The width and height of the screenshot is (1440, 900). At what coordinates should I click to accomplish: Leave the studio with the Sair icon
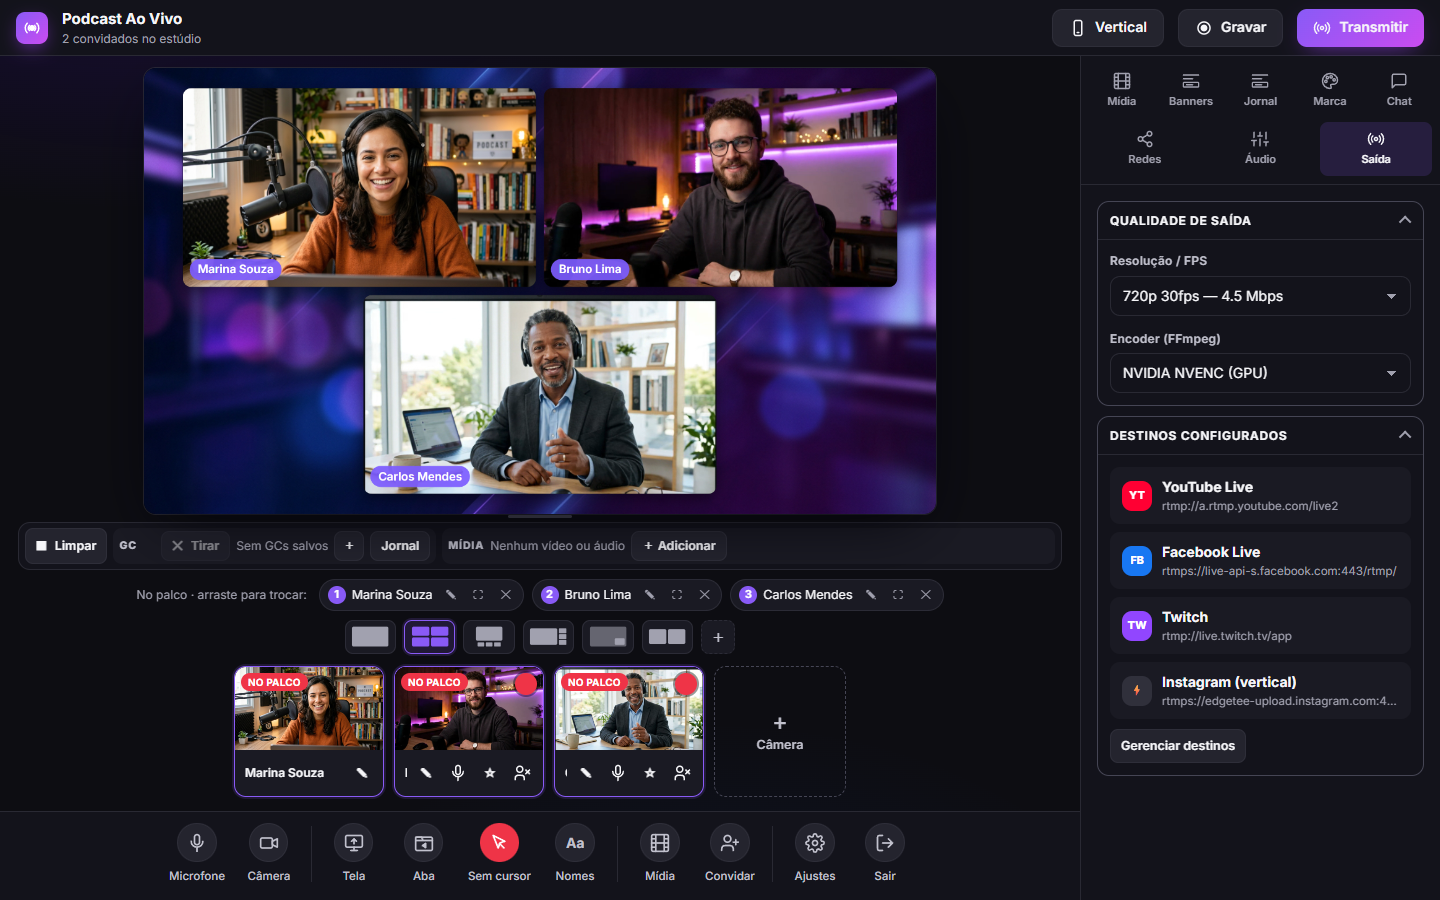[885, 843]
